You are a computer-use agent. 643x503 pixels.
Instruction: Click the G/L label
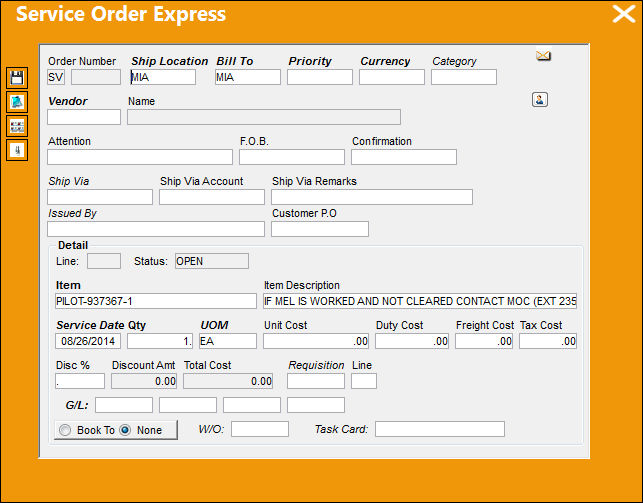pos(77,405)
